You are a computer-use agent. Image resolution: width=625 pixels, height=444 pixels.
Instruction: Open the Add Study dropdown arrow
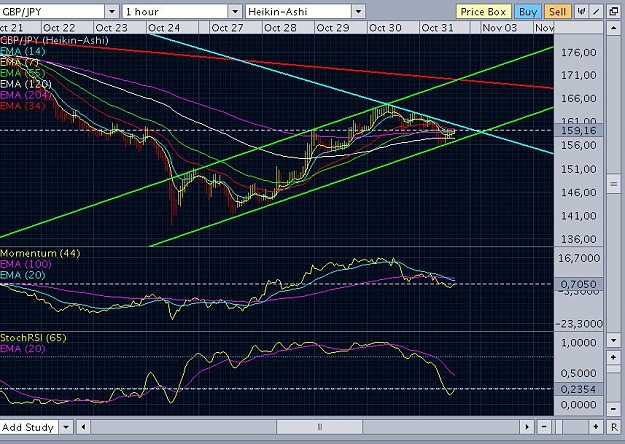point(66,427)
